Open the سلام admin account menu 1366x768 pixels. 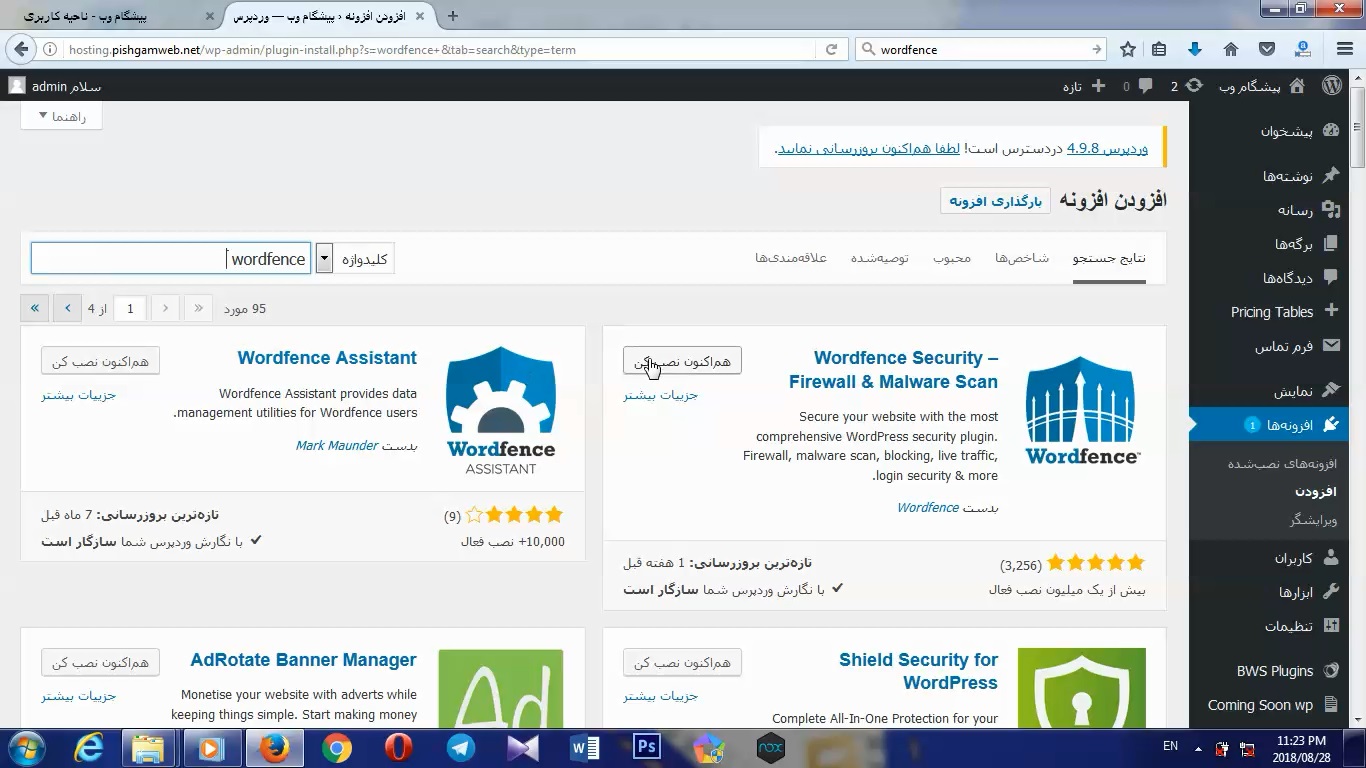point(55,86)
